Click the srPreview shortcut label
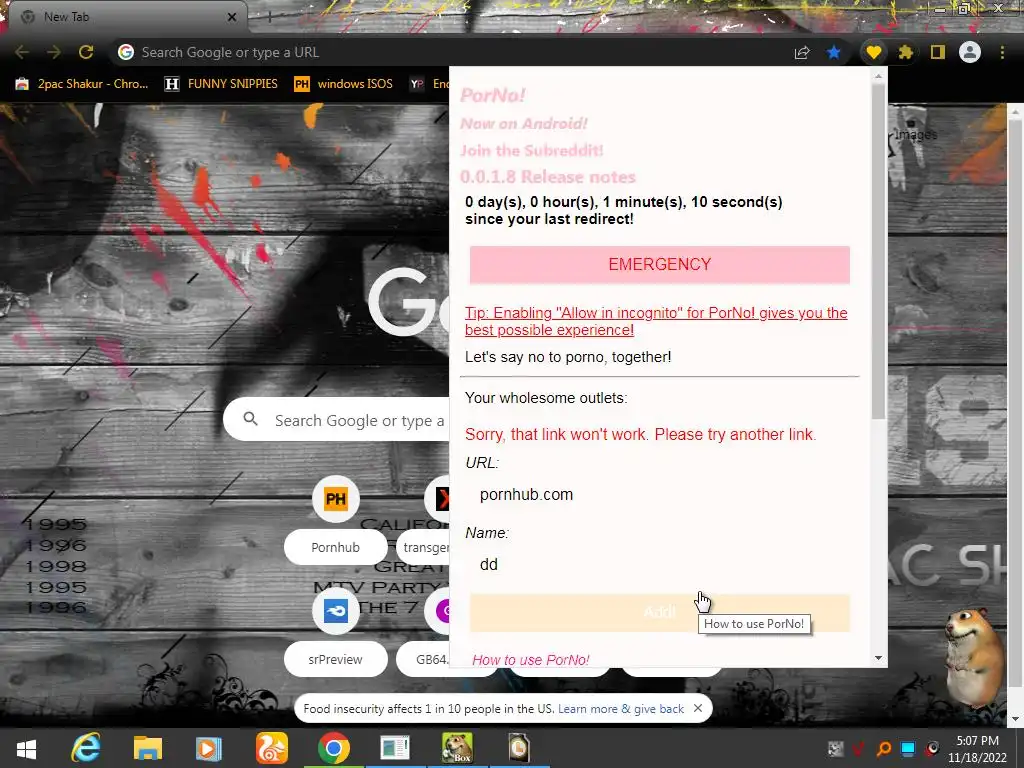 [x=336, y=660]
